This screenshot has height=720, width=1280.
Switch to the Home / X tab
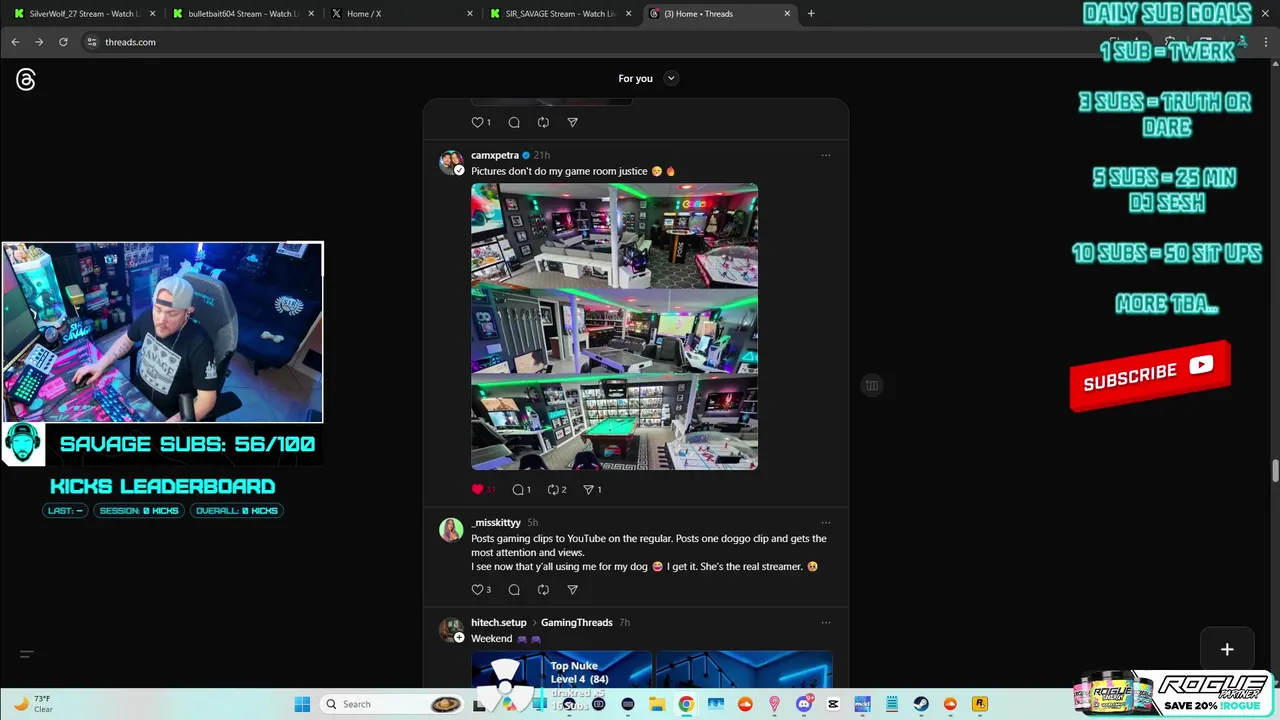(x=400, y=14)
